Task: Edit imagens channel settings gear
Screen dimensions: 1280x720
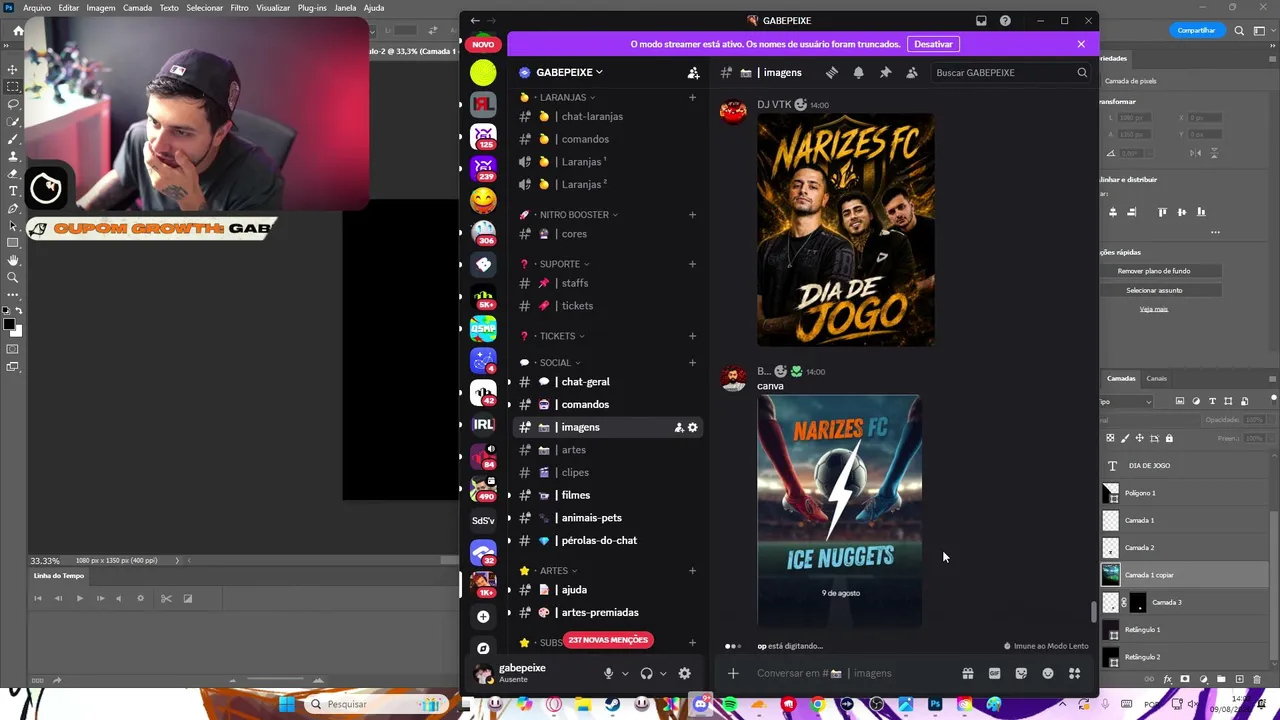Action: tap(692, 427)
